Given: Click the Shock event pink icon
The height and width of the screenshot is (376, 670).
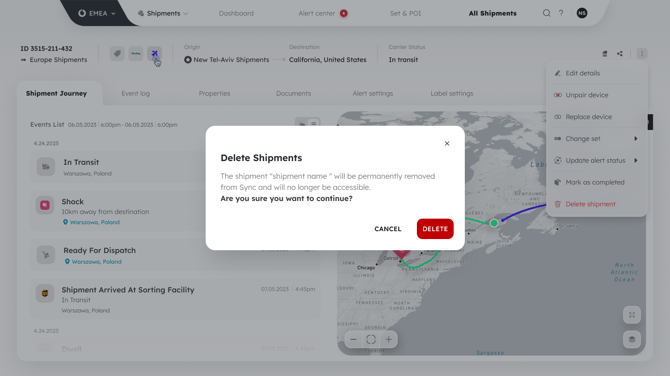Looking at the screenshot, I should 45,205.
